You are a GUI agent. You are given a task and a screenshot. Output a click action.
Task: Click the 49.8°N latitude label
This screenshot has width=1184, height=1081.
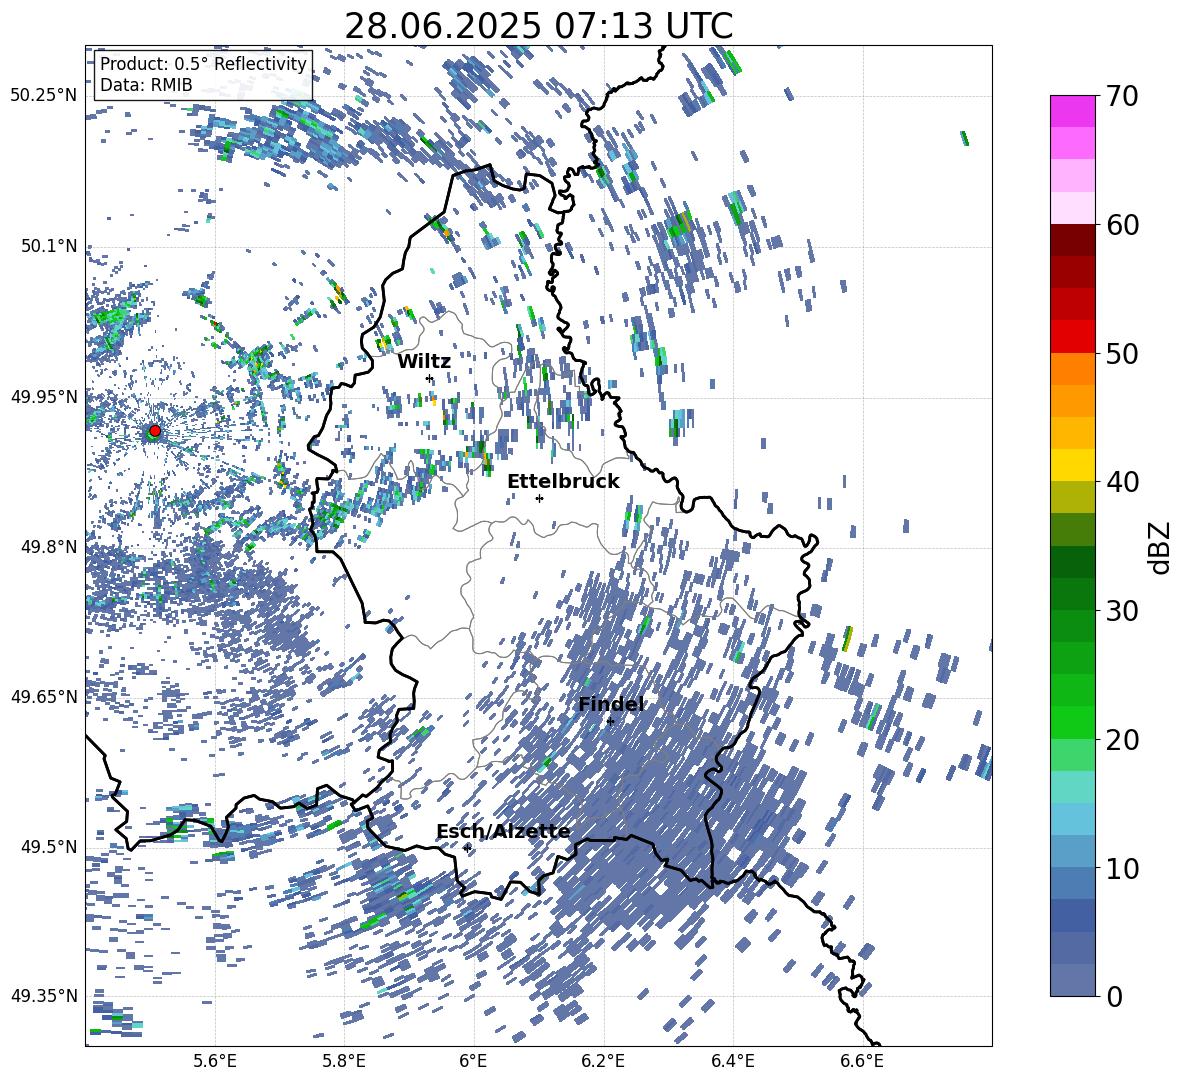[48, 547]
